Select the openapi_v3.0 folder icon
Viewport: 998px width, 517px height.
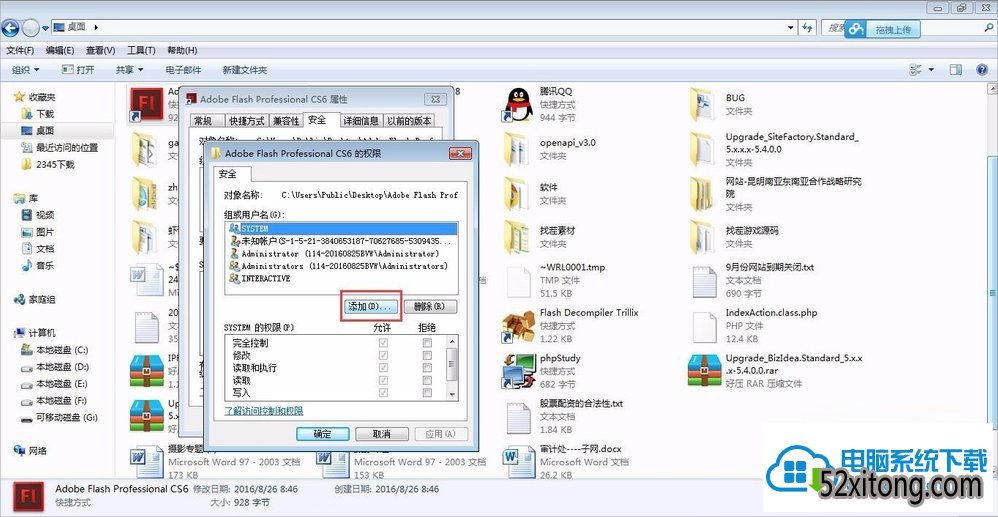[x=518, y=149]
